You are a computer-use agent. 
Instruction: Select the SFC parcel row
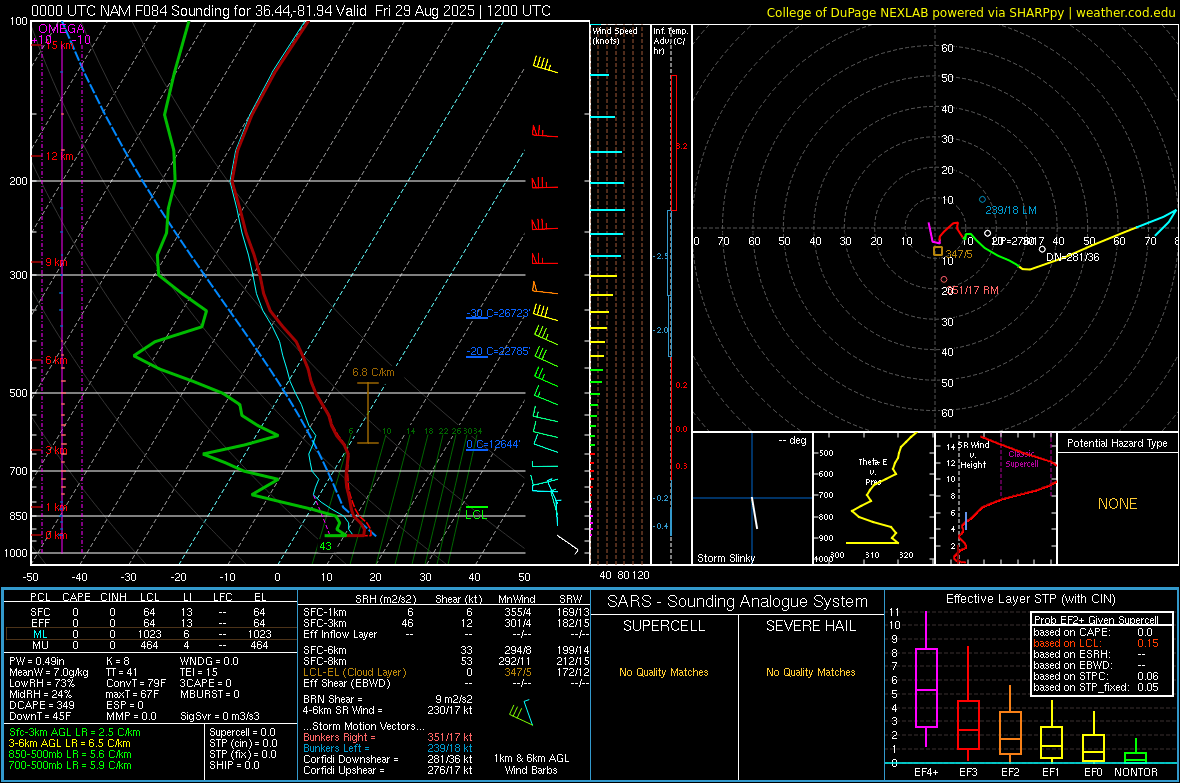149,612
